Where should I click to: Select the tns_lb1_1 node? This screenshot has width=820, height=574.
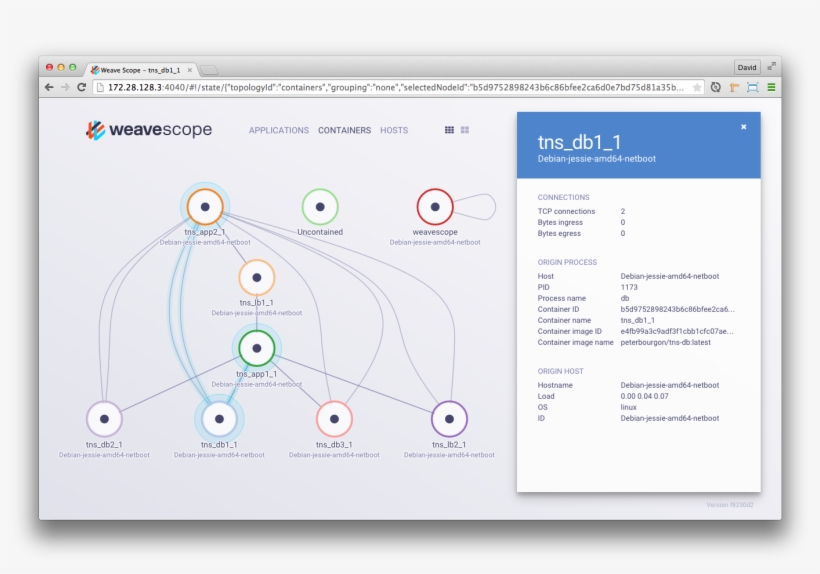click(x=257, y=277)
